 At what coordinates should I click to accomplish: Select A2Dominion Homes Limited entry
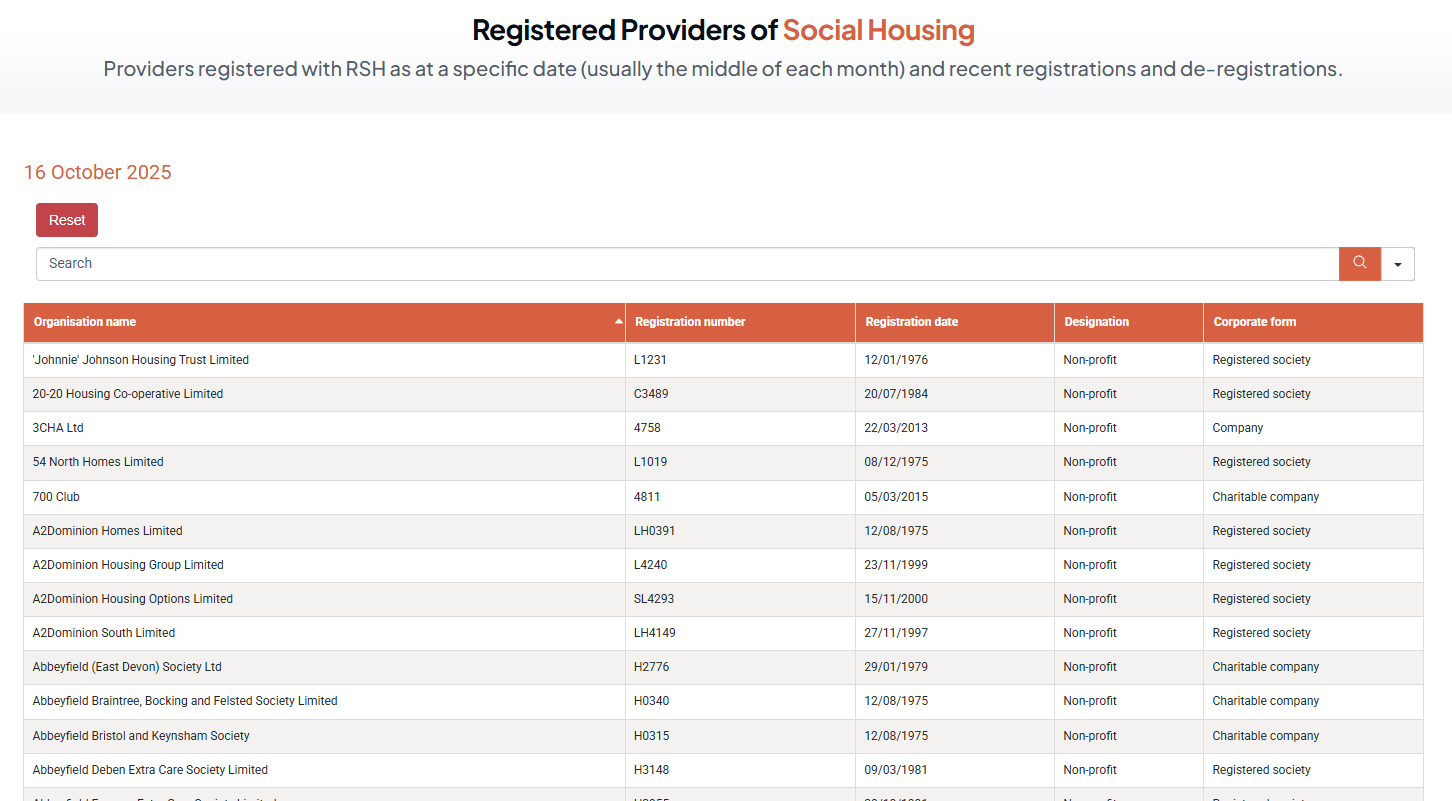click(x=107, y=531)
